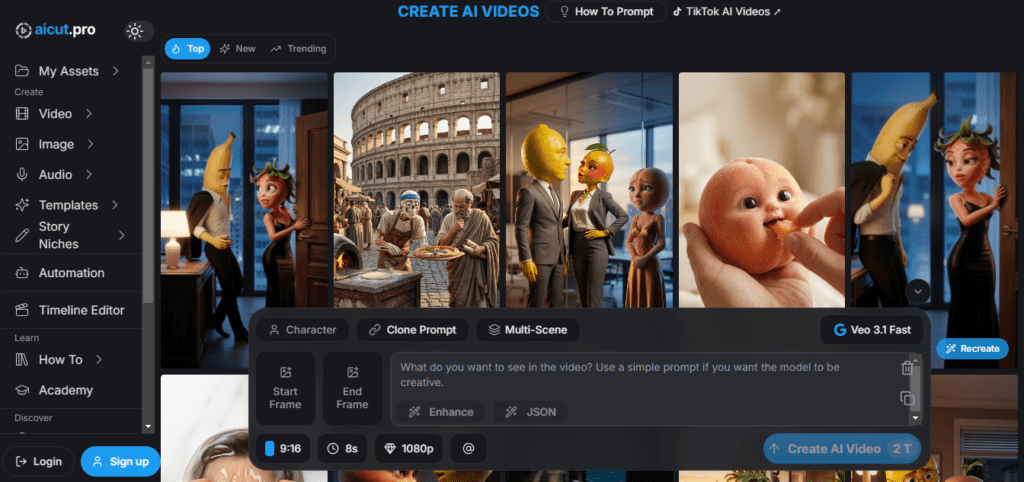The width and height of the screenshot is (1024, 482).
Task: Click the TikTok logo icon
Action: (x=677, y=12)
